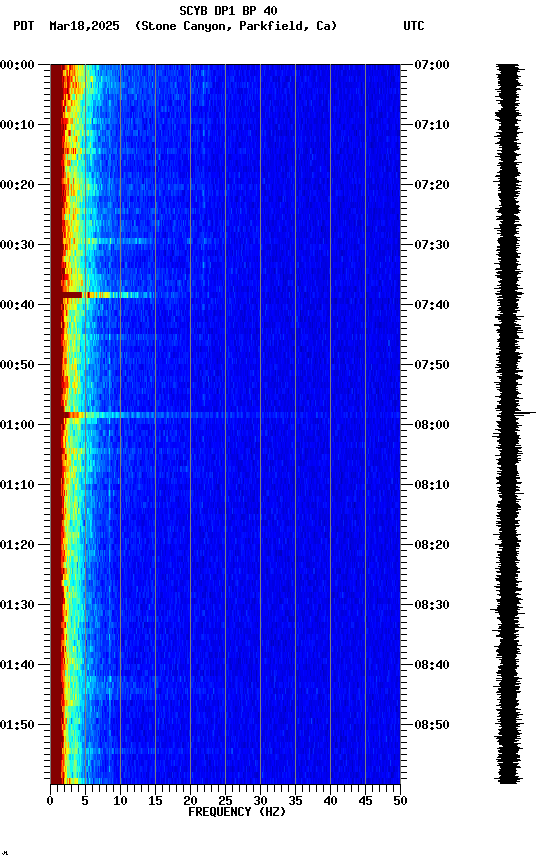
Task: Click the '08:40' UTC time label
Action: click(x=432, y=665)
